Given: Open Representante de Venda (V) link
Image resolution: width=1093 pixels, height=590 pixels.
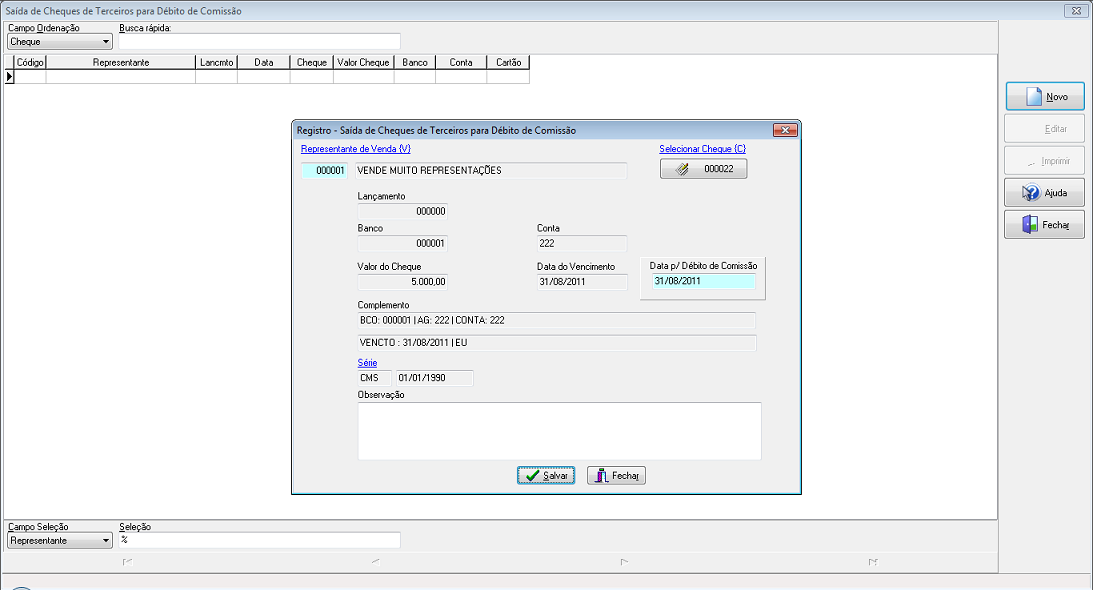Looking at the screenshot, I should (x=356, y=149).
